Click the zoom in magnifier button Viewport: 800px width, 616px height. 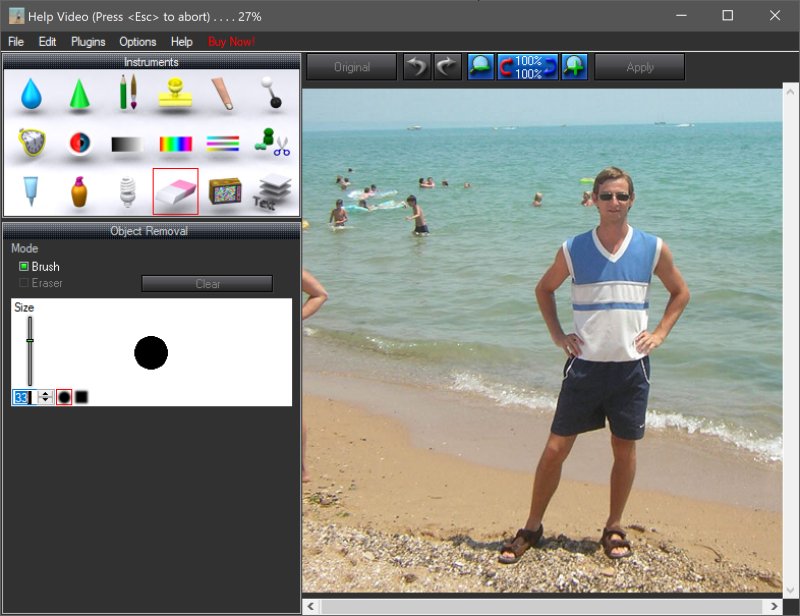coord(574,67)
